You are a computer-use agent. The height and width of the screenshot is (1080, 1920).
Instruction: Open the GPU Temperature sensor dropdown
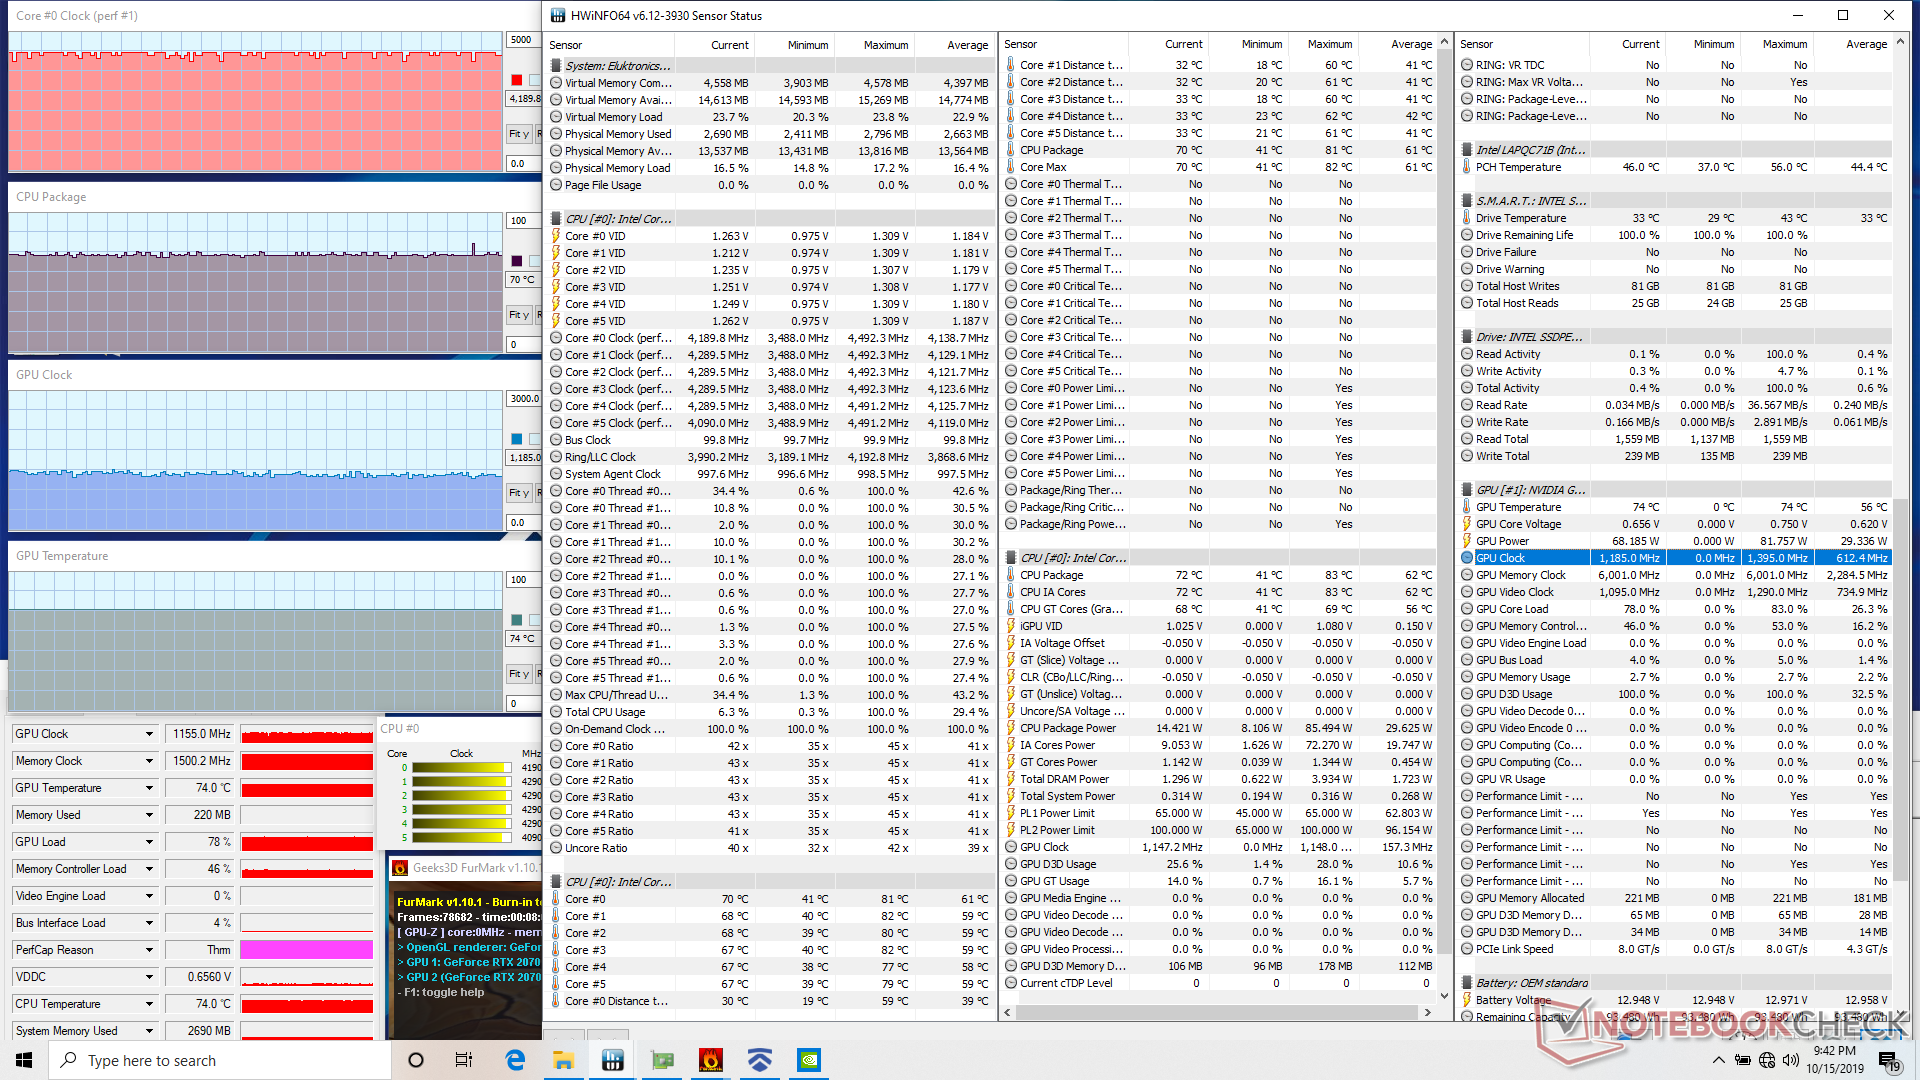149,788
